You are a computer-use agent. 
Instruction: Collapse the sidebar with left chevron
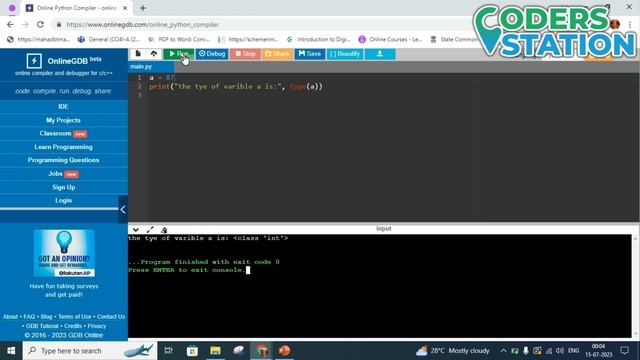tap(123, 209)
